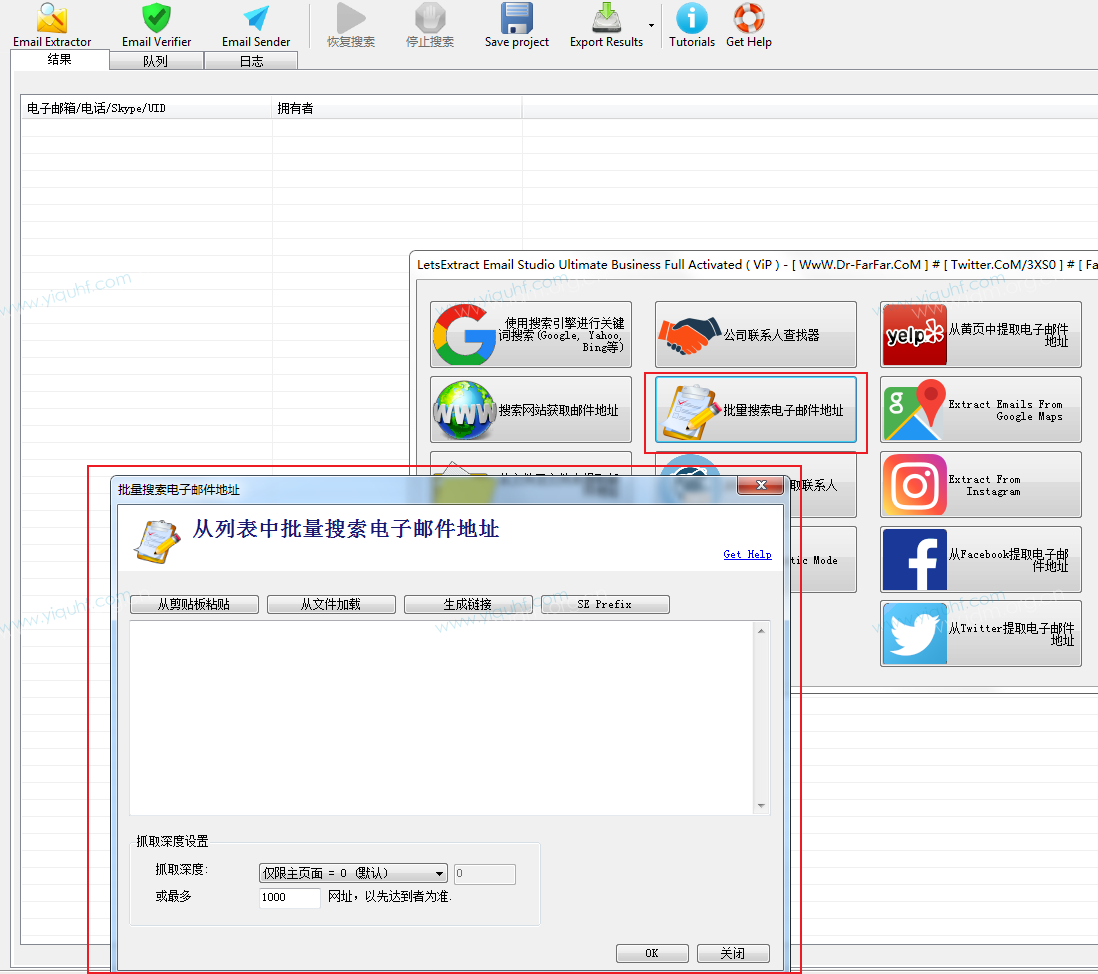Click the SE Prefix button
Viewport: 1098px width, 974px height.
(605, 604)
